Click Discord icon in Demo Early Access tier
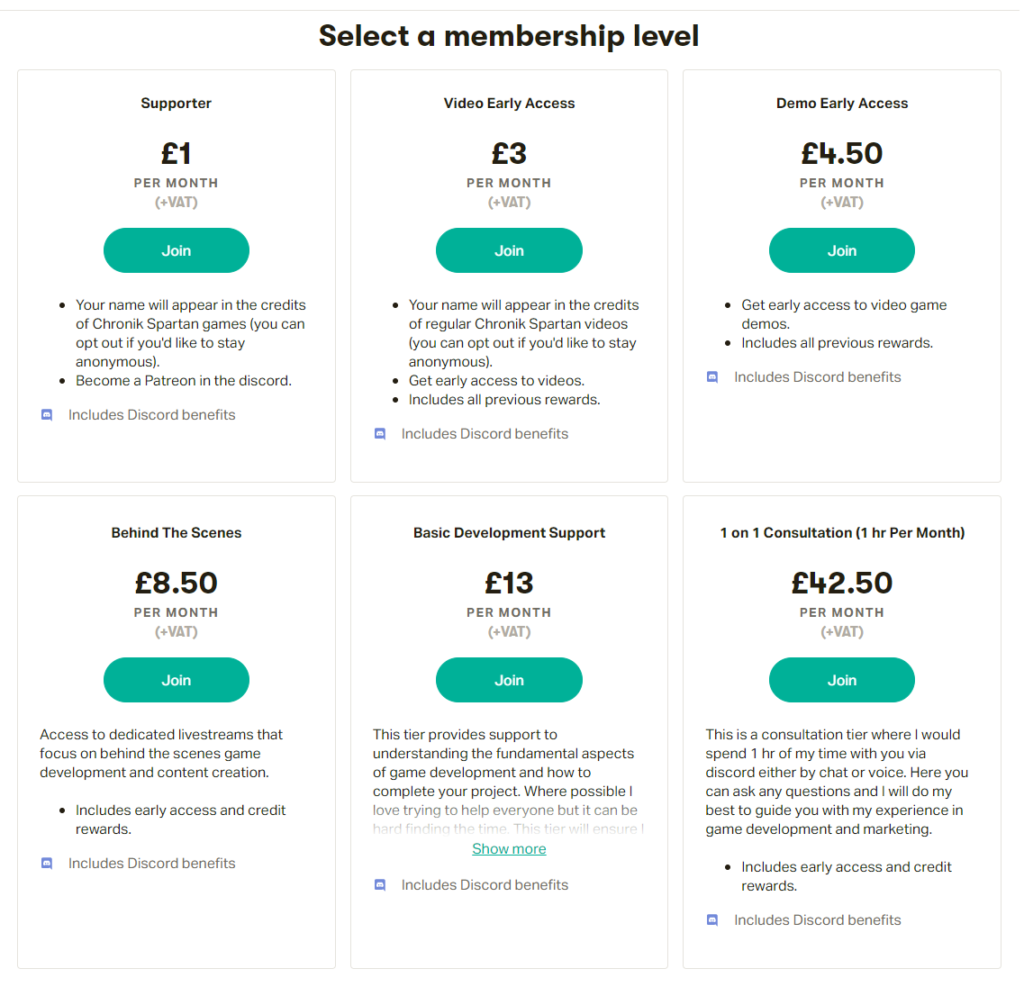This screenshot has width=1024, height=1005. pyautogui.click(x=713, y=377)
